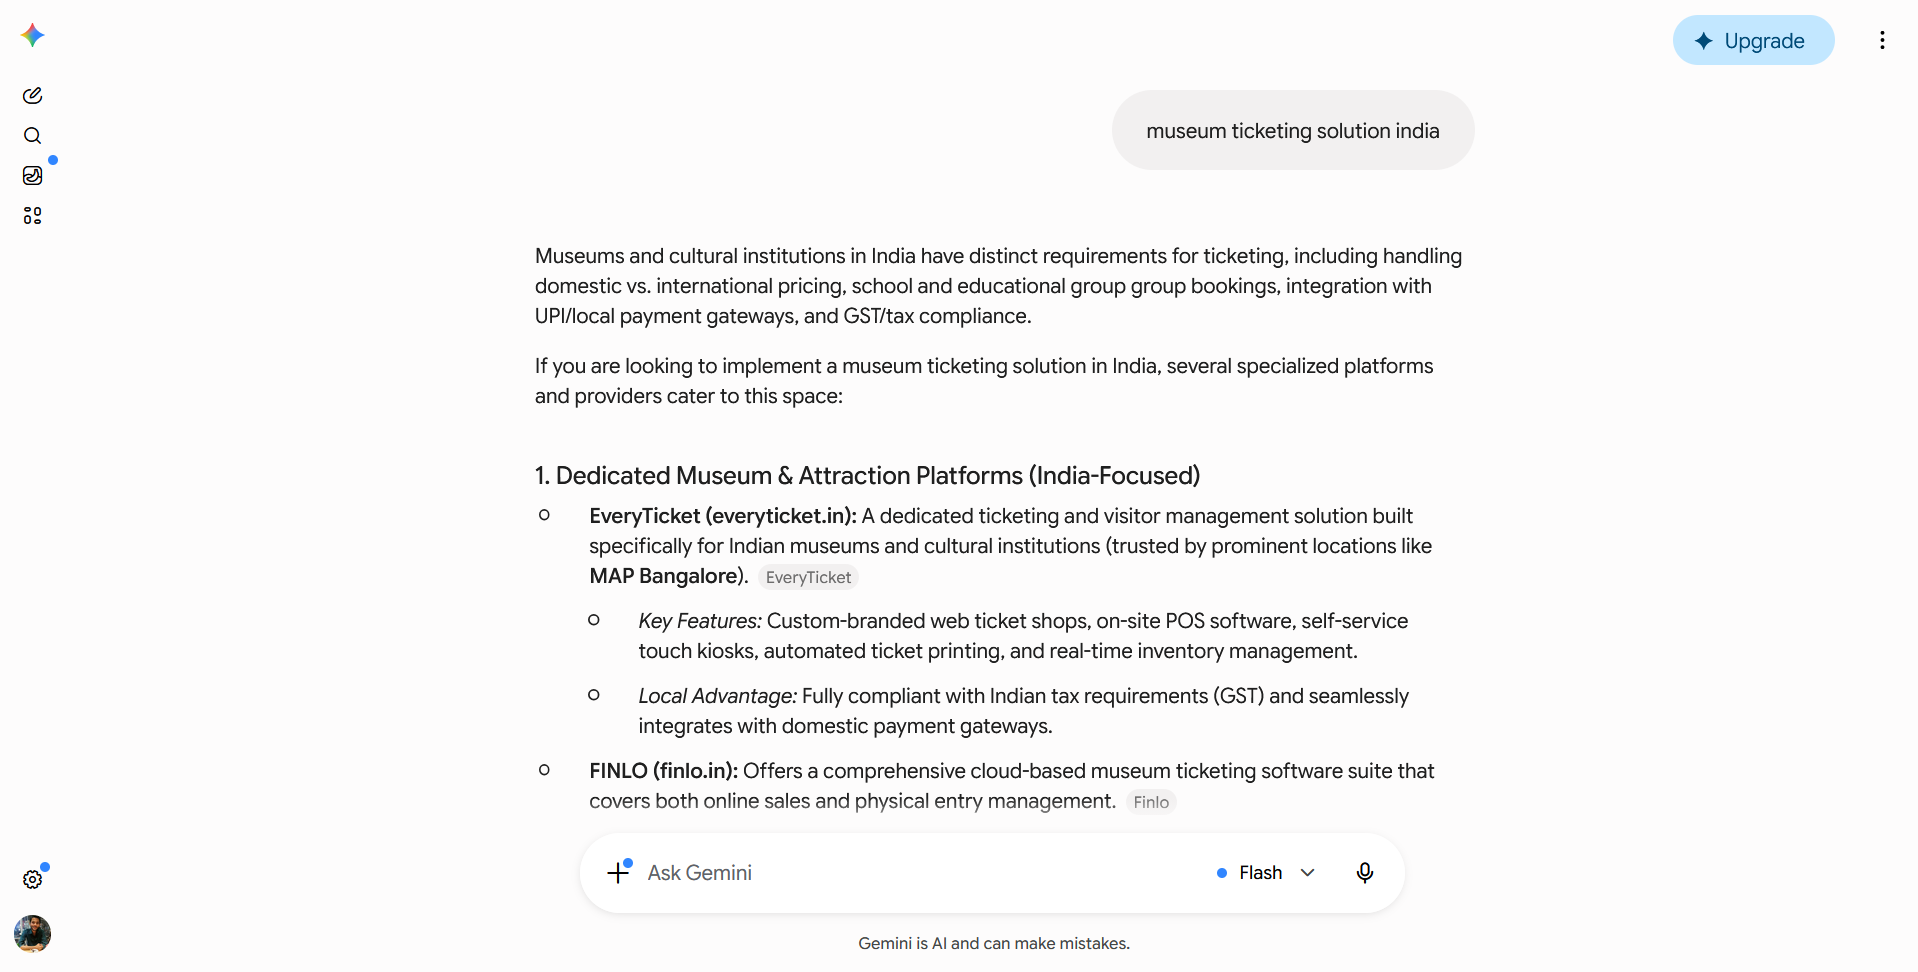Click inside the Ask Gemini input field
This screenshot has height=972, width=1918.
click(x=920, y=873)
